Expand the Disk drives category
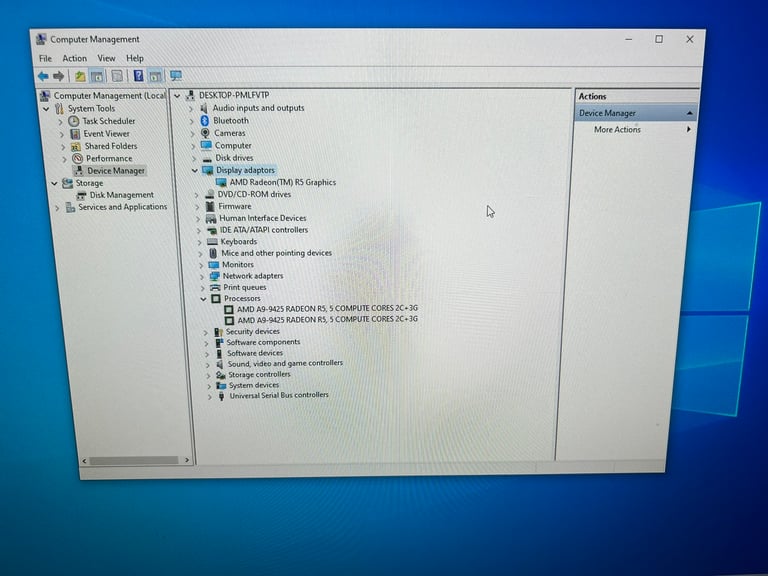This screenshot has height=576, width=768. (194, 158)
